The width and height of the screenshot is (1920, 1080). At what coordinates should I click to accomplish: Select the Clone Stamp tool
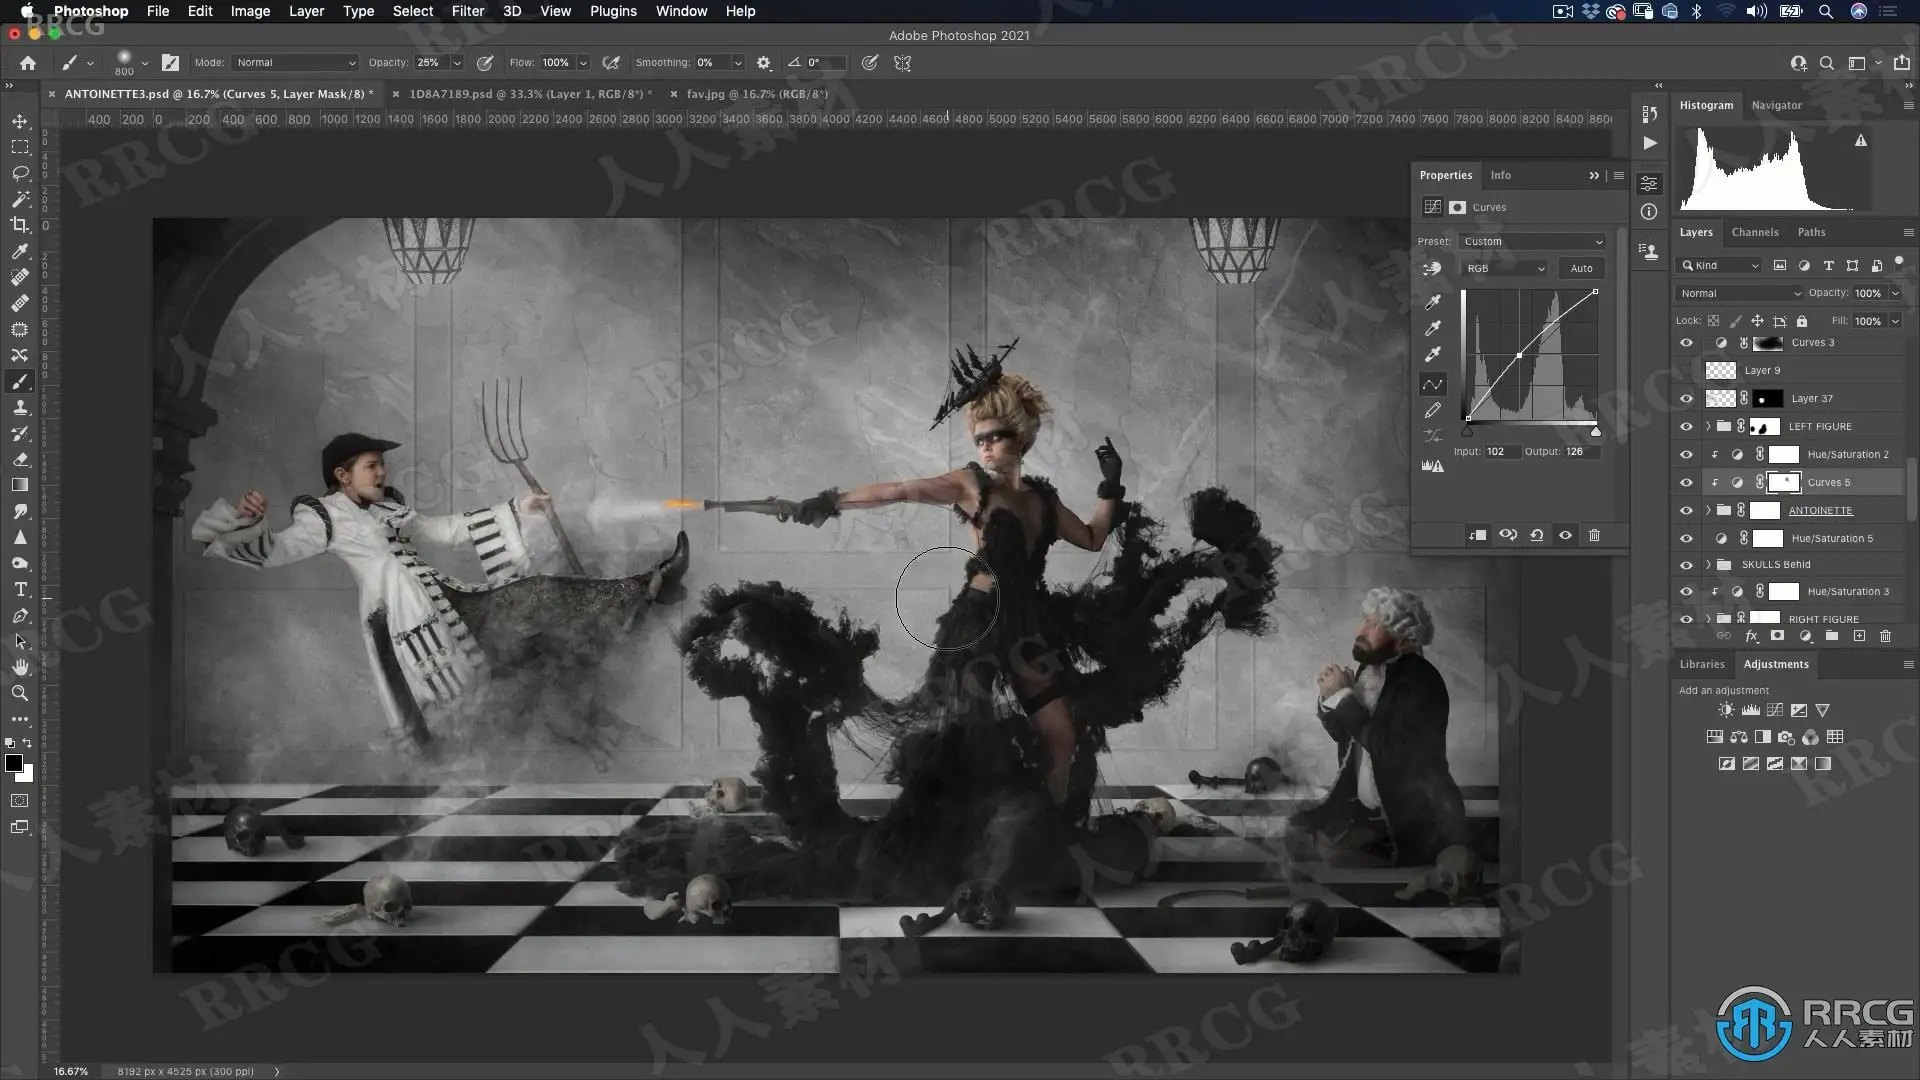tap(20, 408)
